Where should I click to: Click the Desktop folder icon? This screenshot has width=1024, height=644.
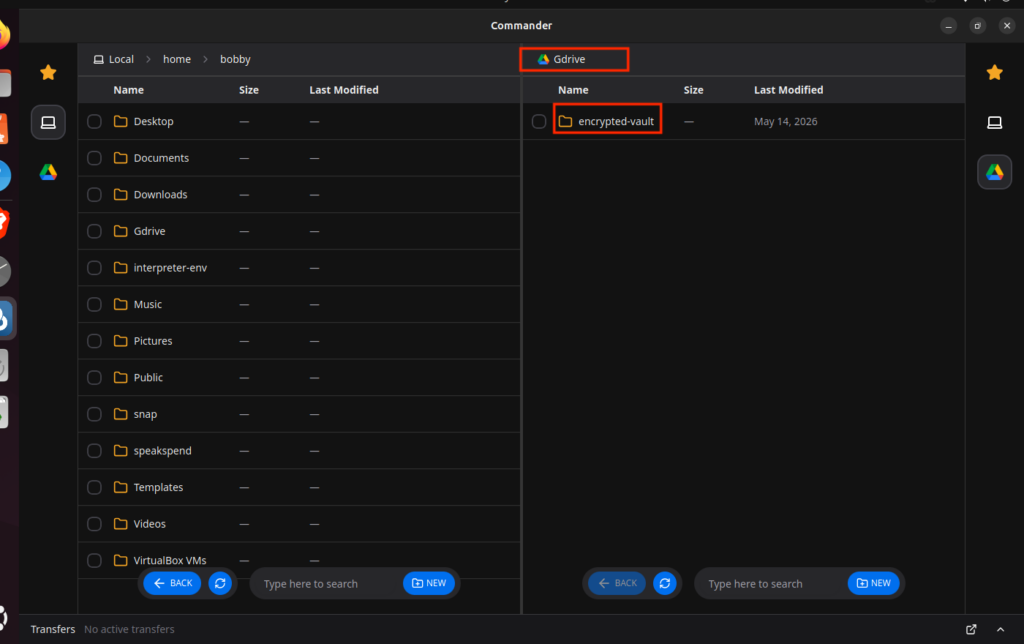120,121
